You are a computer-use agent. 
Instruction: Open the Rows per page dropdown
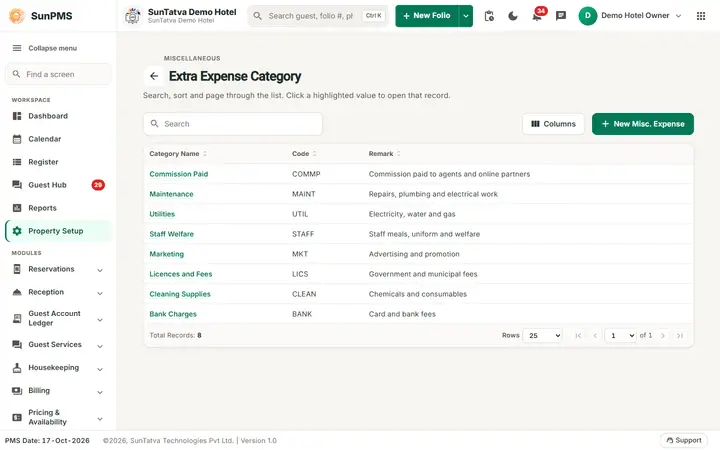tap(543, 336)
